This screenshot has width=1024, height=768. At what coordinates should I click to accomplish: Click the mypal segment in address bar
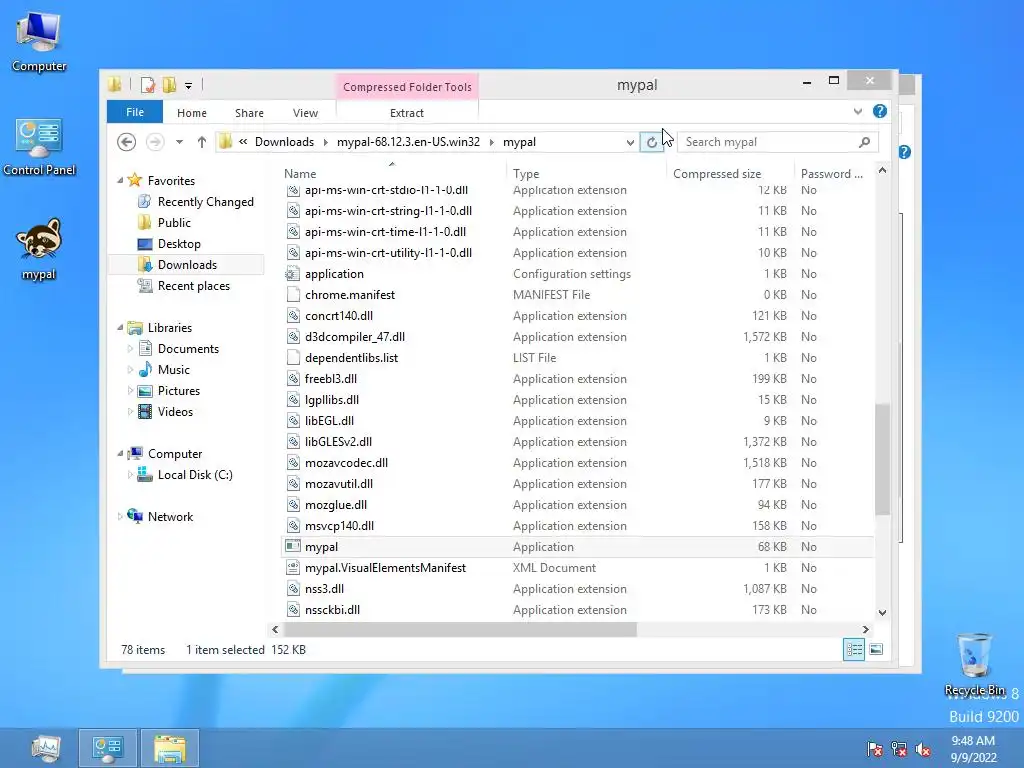(x=519, y=142)
